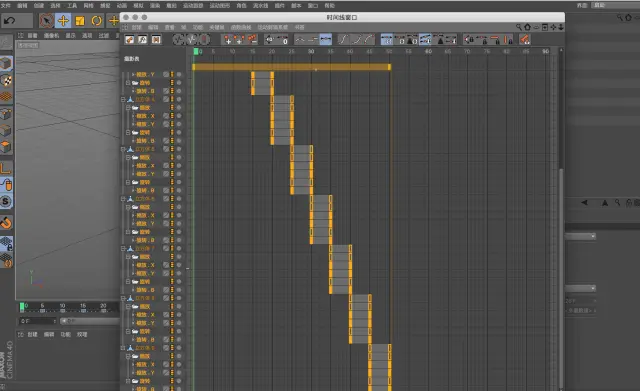Click the ease ease S-curve icon

coord(343,40)
